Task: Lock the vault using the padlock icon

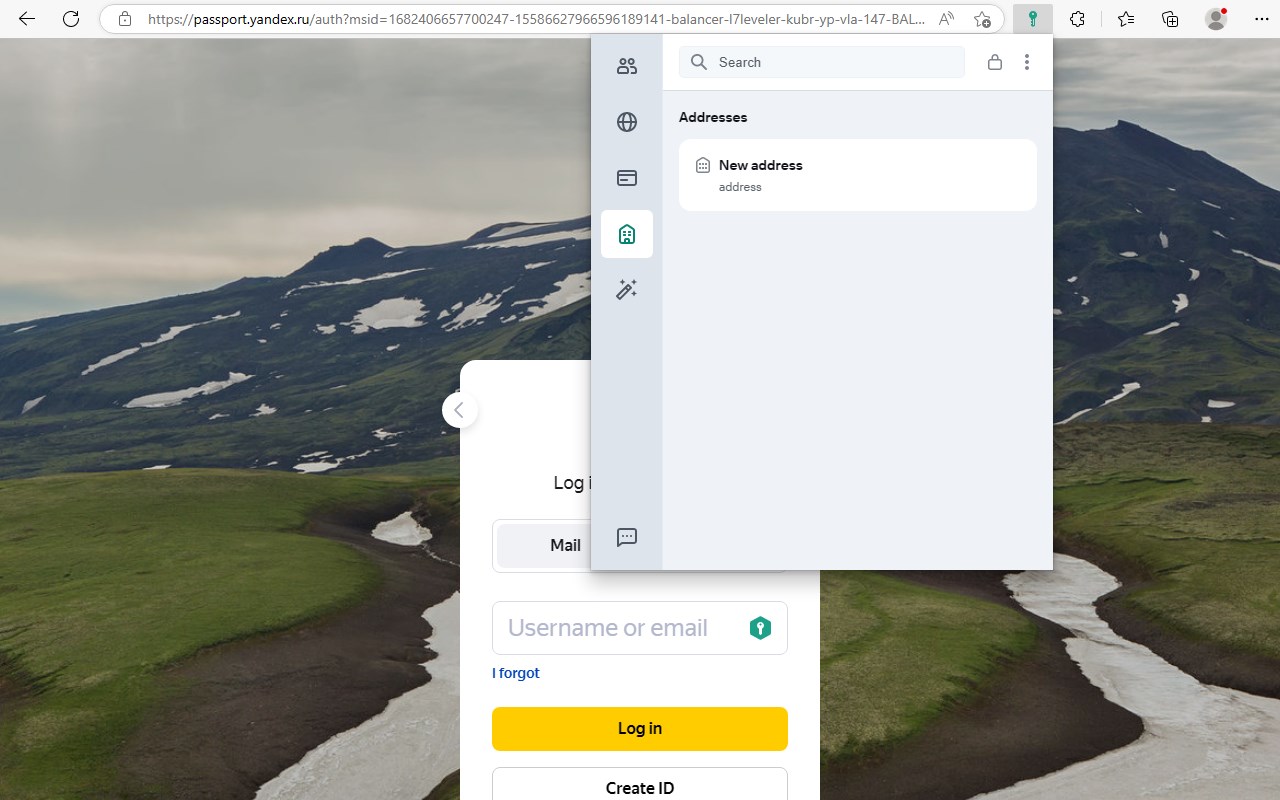Action: pos(995,61)
